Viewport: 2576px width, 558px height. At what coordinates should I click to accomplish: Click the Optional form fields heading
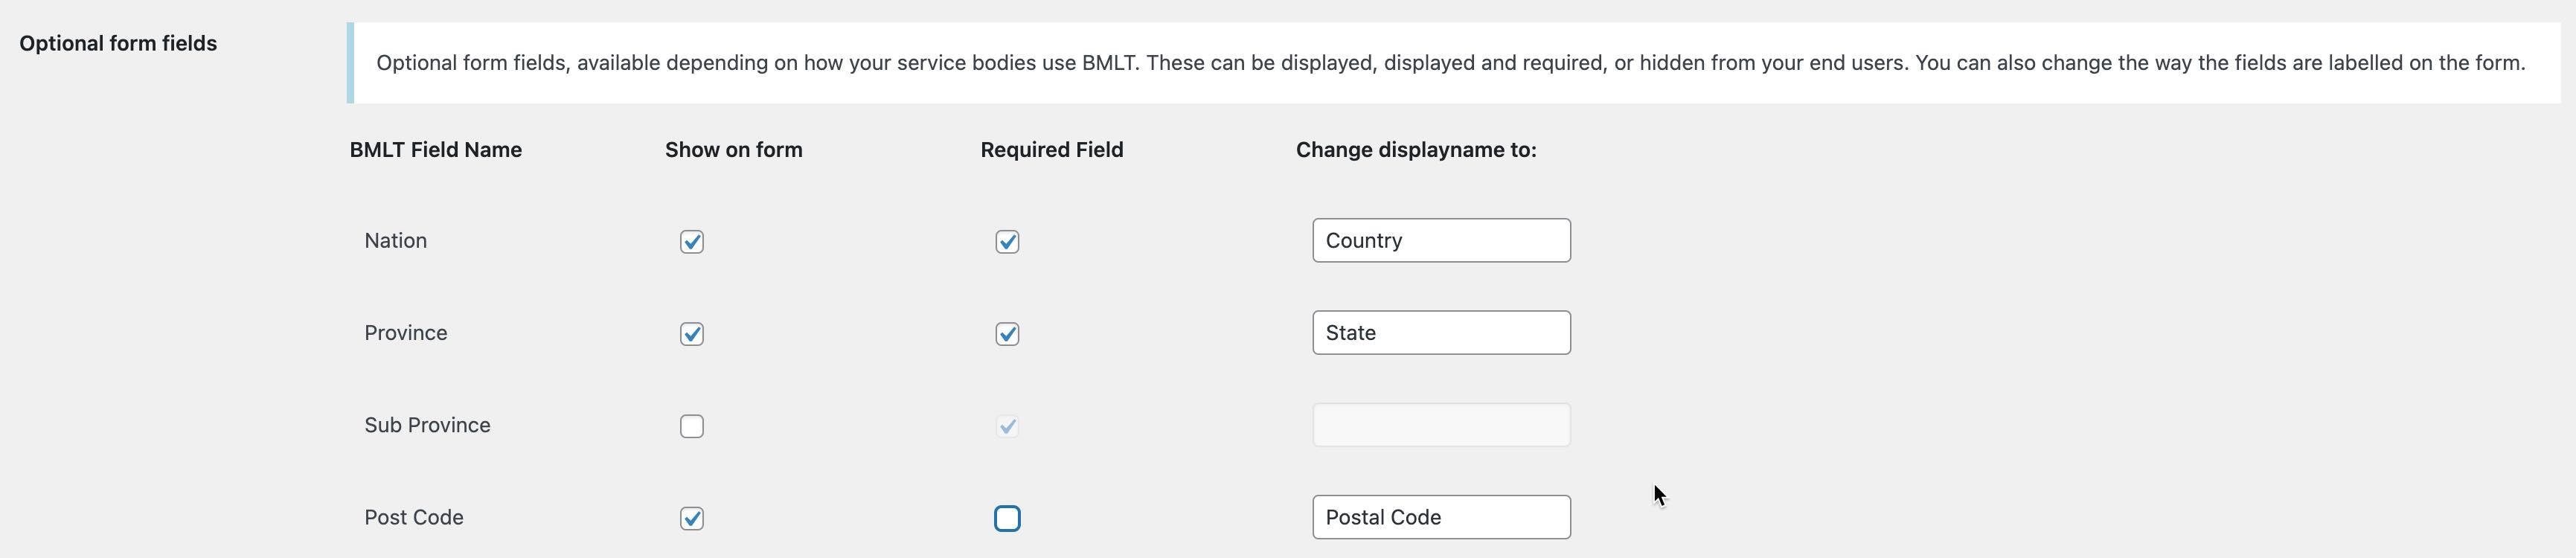point(118,43)
